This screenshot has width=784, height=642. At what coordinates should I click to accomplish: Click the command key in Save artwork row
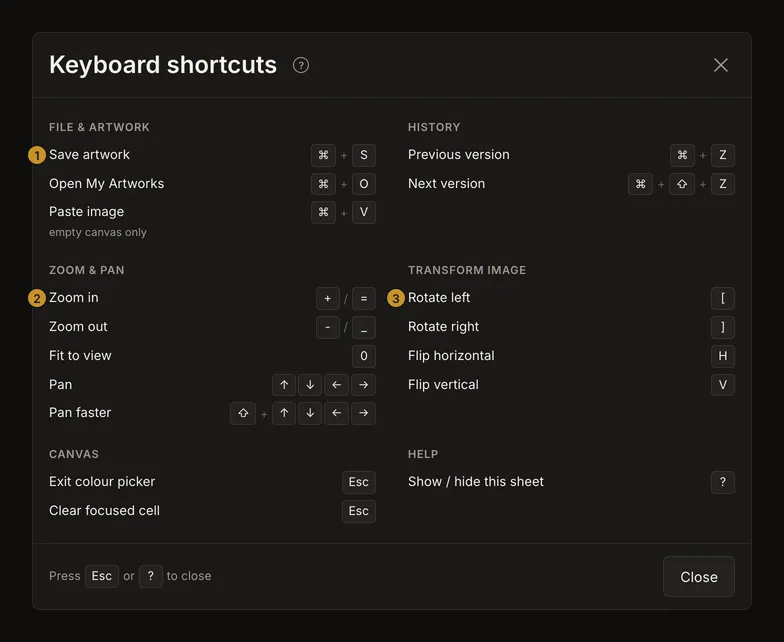(x=324, y=155)
